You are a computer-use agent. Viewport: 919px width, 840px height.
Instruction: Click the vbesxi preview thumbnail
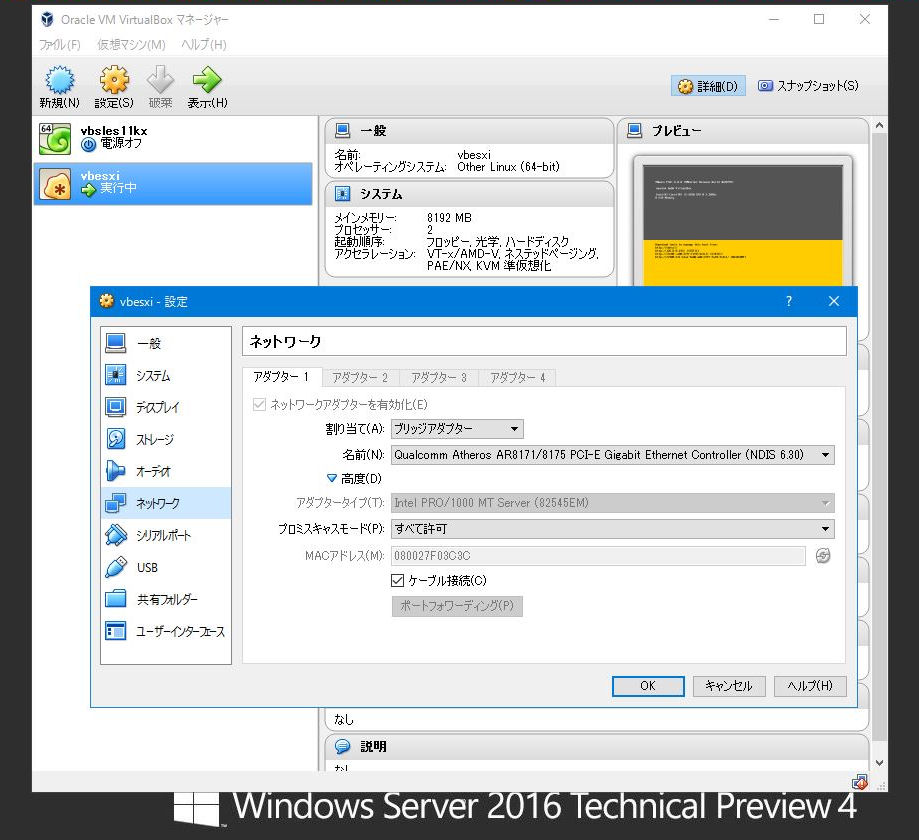(743, 226)
